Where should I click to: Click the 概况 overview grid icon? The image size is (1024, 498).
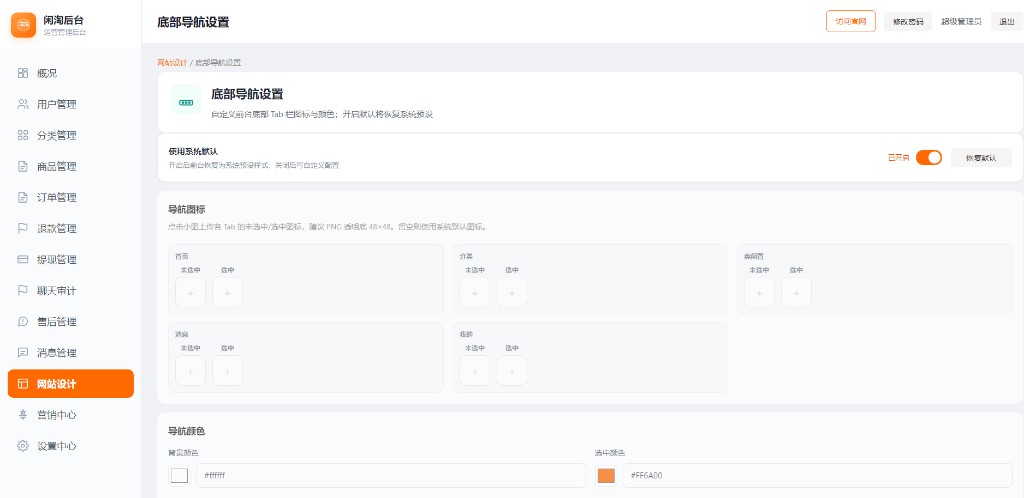pyautogui.click(x=23, y=73)
